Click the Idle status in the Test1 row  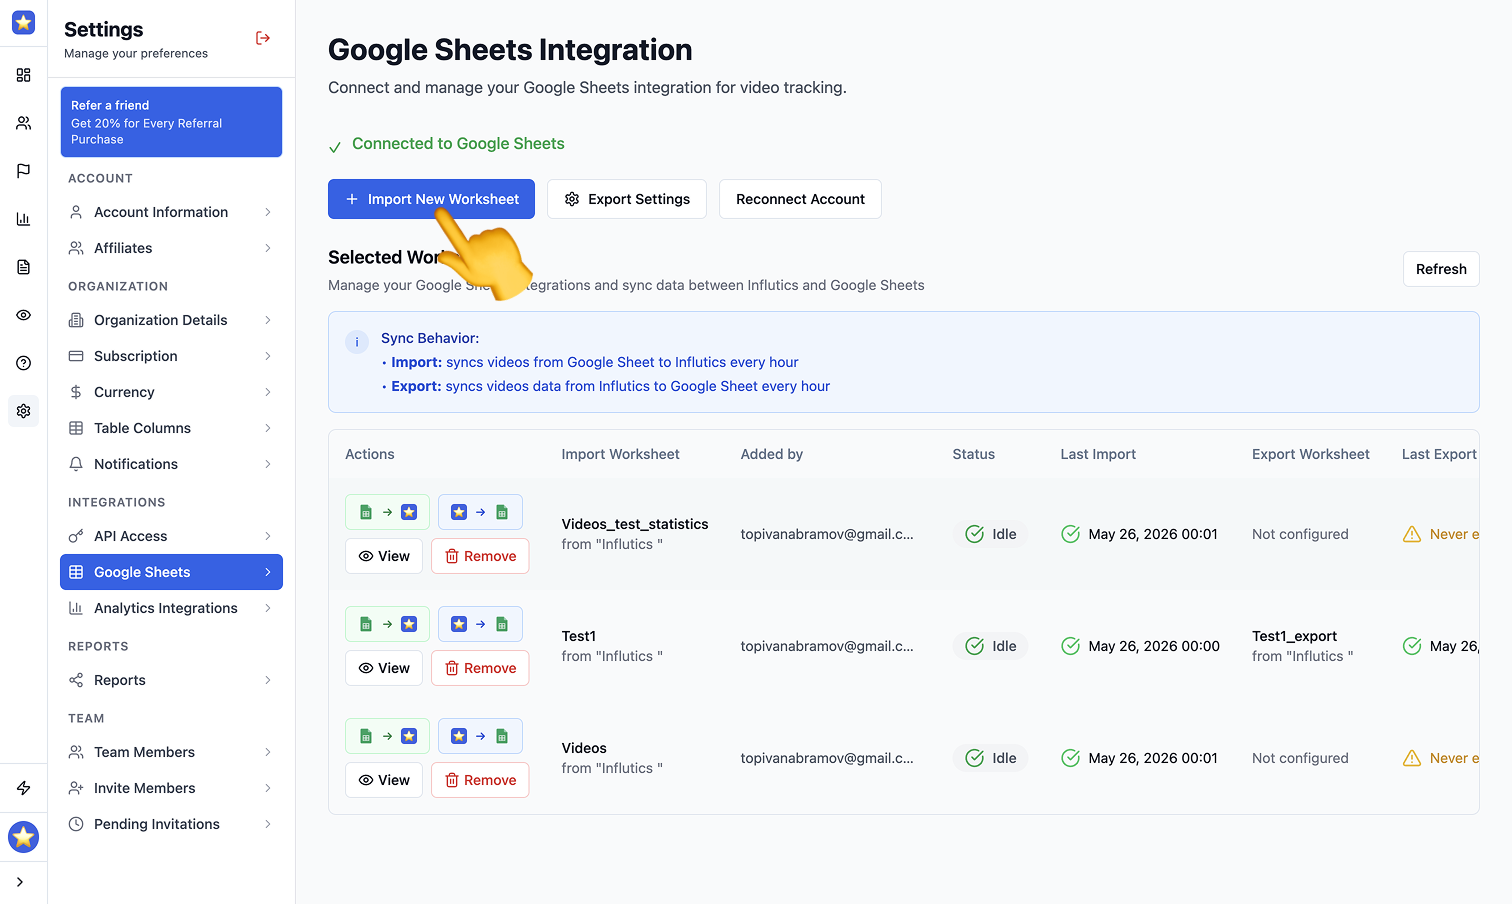click(x=990, y=646)
